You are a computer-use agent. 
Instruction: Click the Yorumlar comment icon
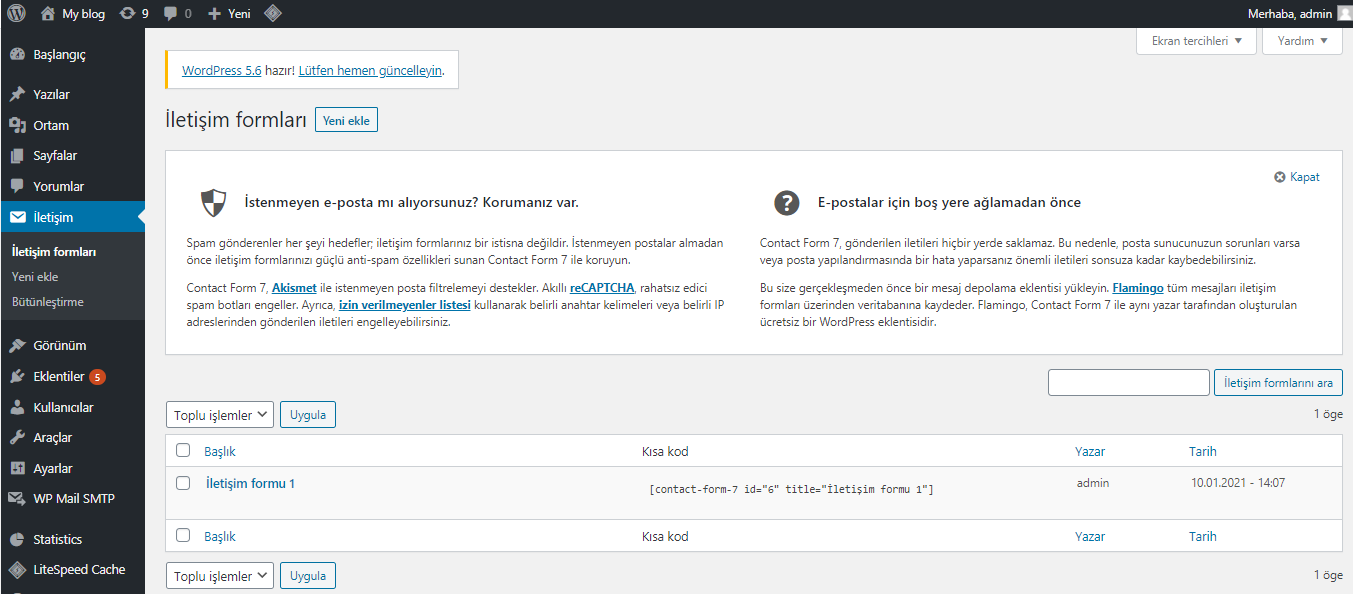point(17,187)
